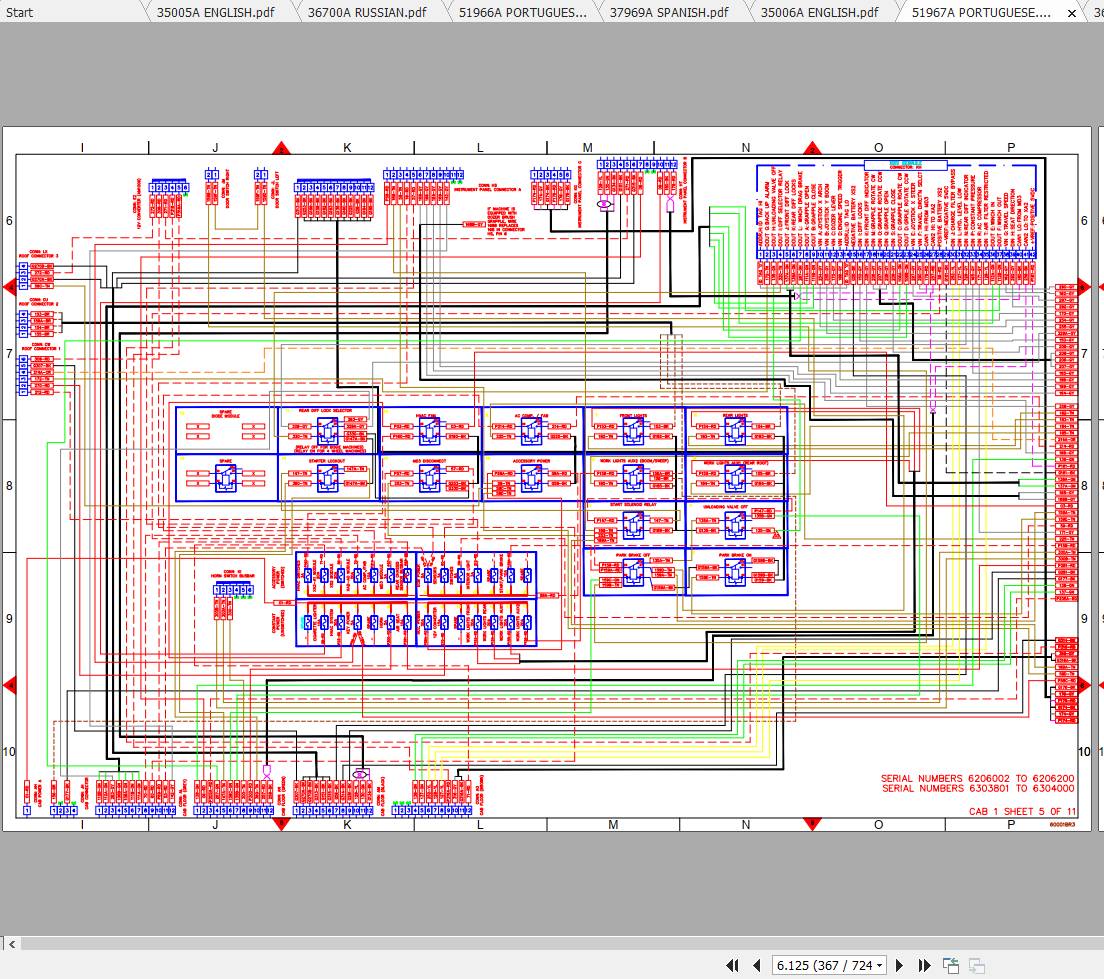Close the 51967A PORTUGUESE tab
The height and width of the screenshot is (979, 1104).
point(1071,12)
